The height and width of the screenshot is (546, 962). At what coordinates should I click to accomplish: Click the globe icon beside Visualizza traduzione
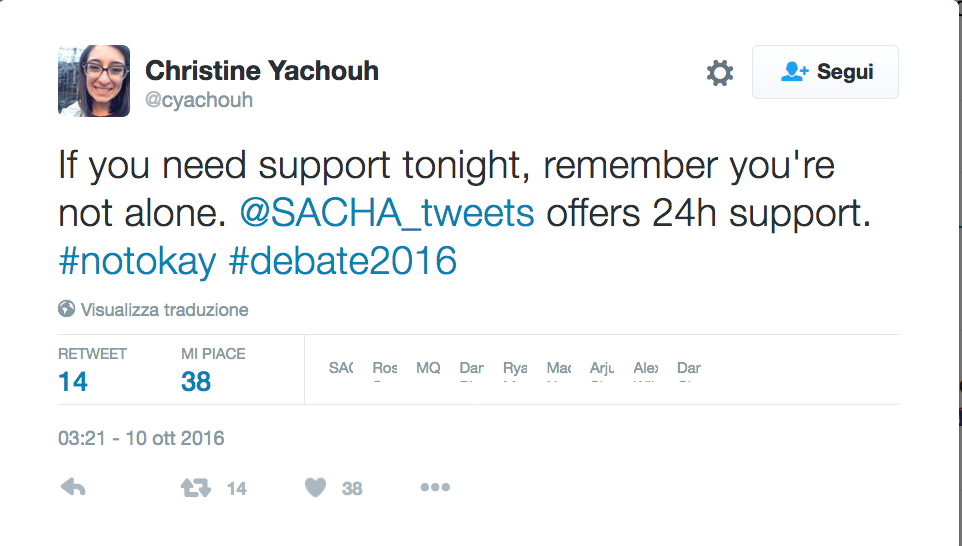click(67, 309)
